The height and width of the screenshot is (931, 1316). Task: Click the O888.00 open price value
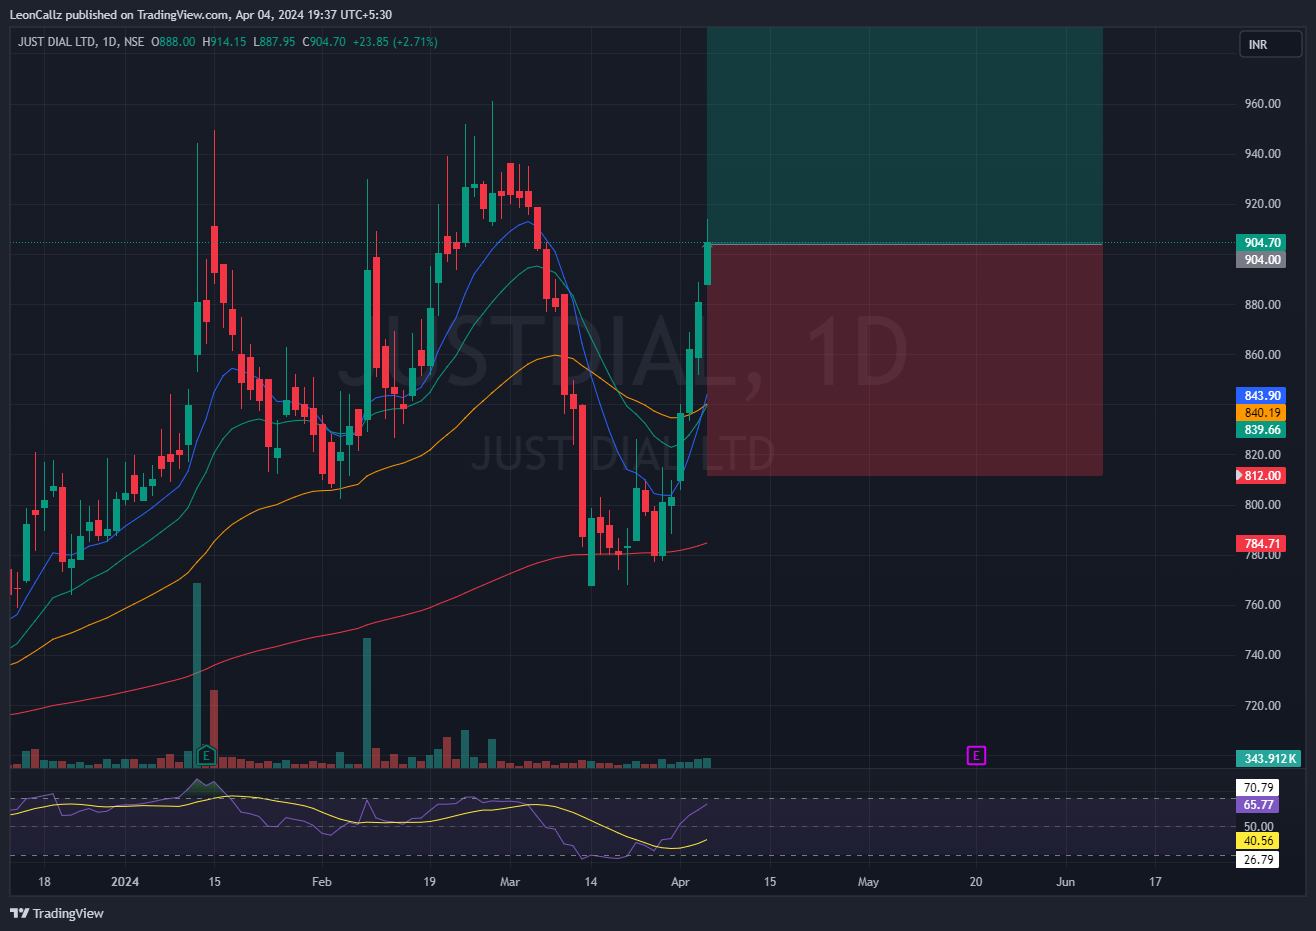pyautogui.click(x=173, y=42)
